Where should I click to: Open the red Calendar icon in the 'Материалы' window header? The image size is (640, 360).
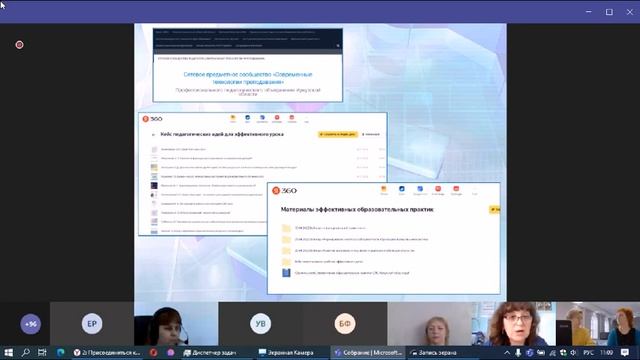(438, 190)
